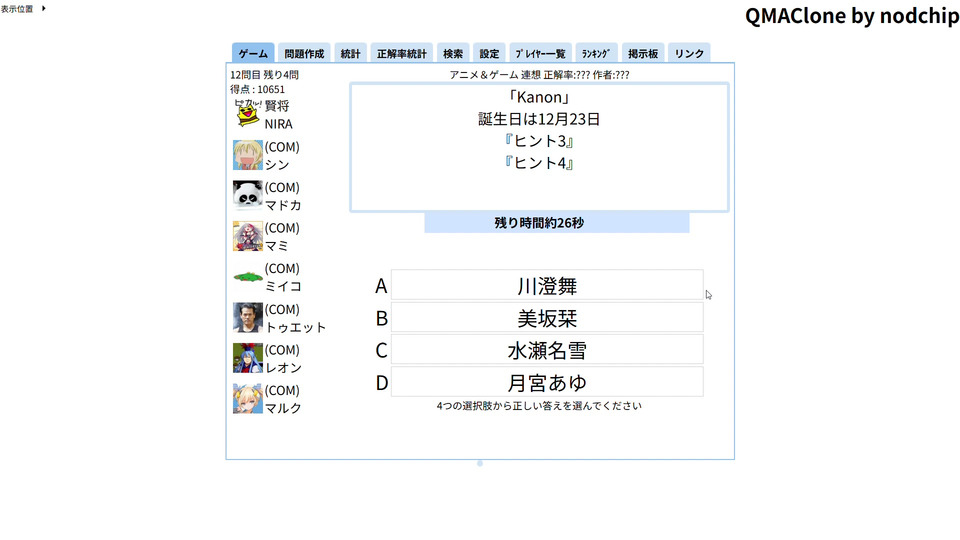Choose answer A 川澄舞
This screenshot has width=960, height=540.
point(547,285)
